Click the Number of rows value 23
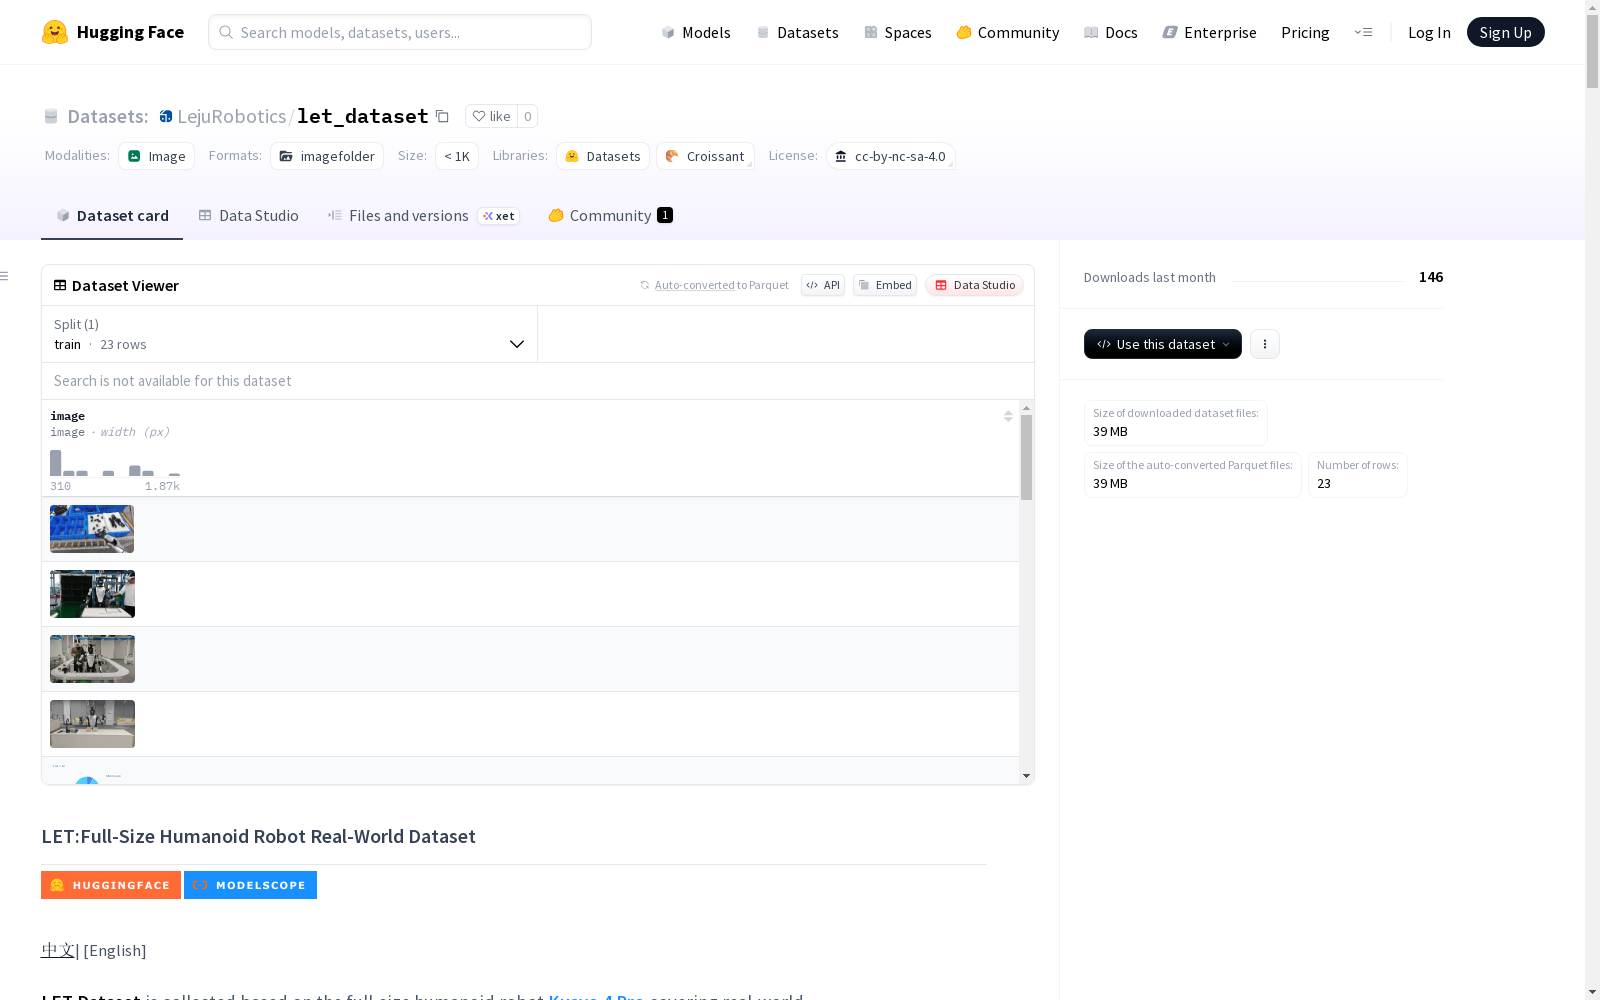The height and width of the screenshot is (1000, 1600). tap(1324, 484)
